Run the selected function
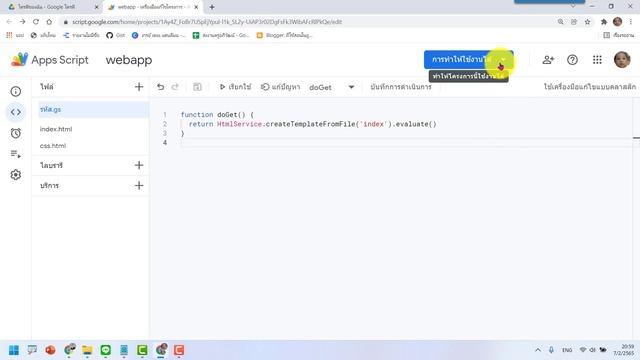The width and height of the screenshot is (640, 360). 235,87
